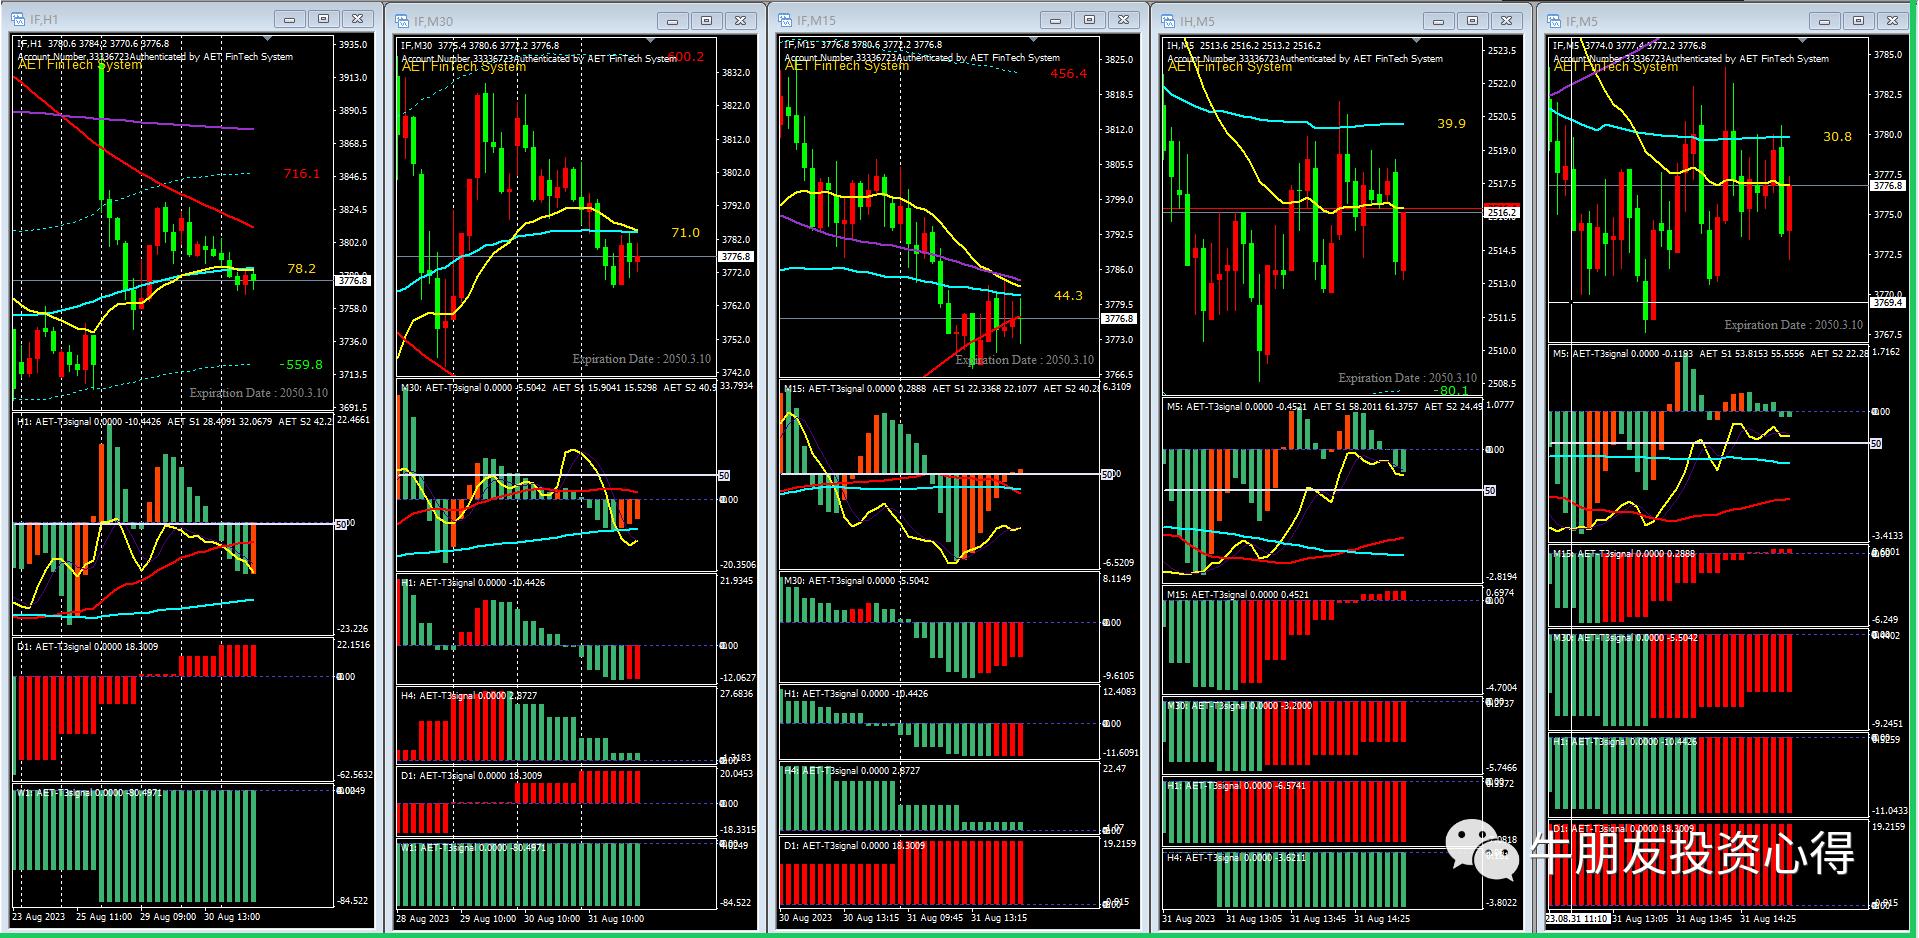Click the red 716.1 value in IF,H1
The height and width of the screenshot is (938, 1919).
tap(302, 174)
